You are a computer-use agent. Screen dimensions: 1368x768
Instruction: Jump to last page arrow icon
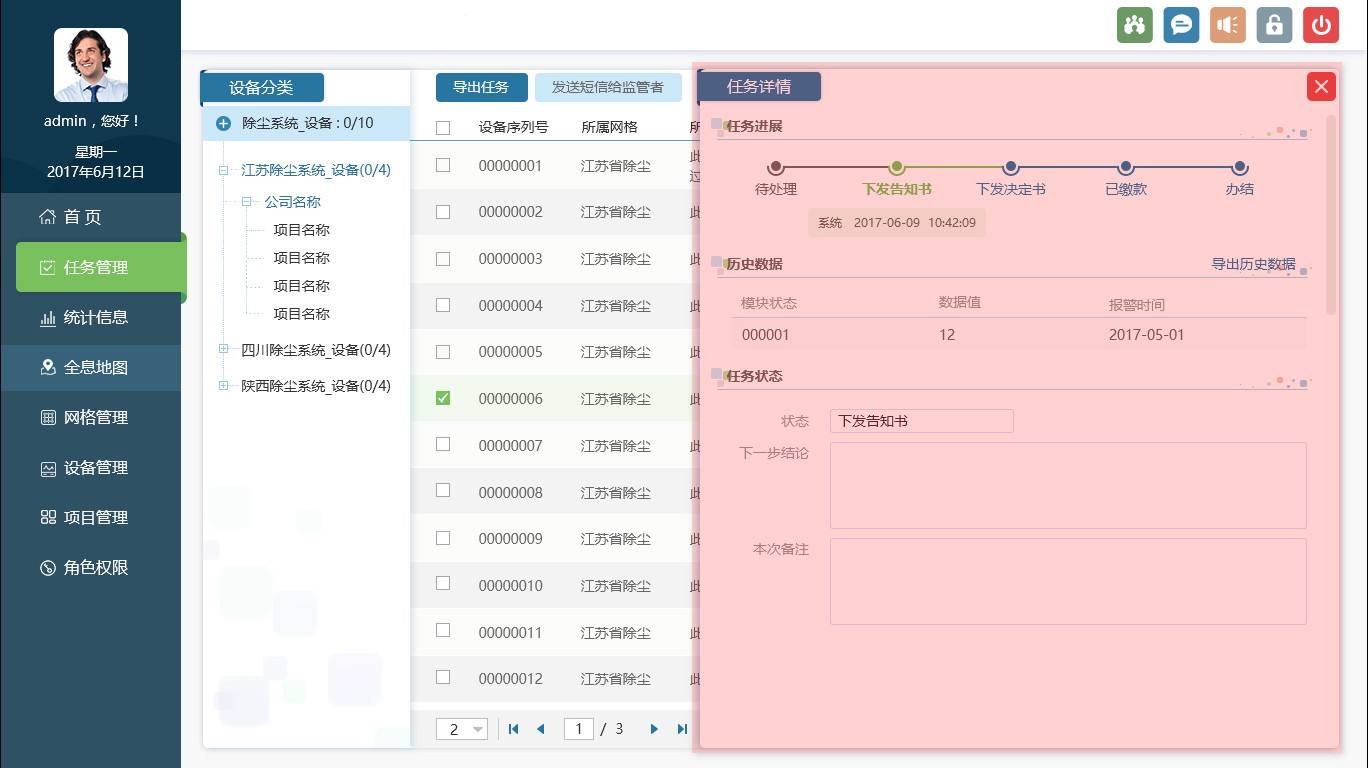[x=682, y=729]
